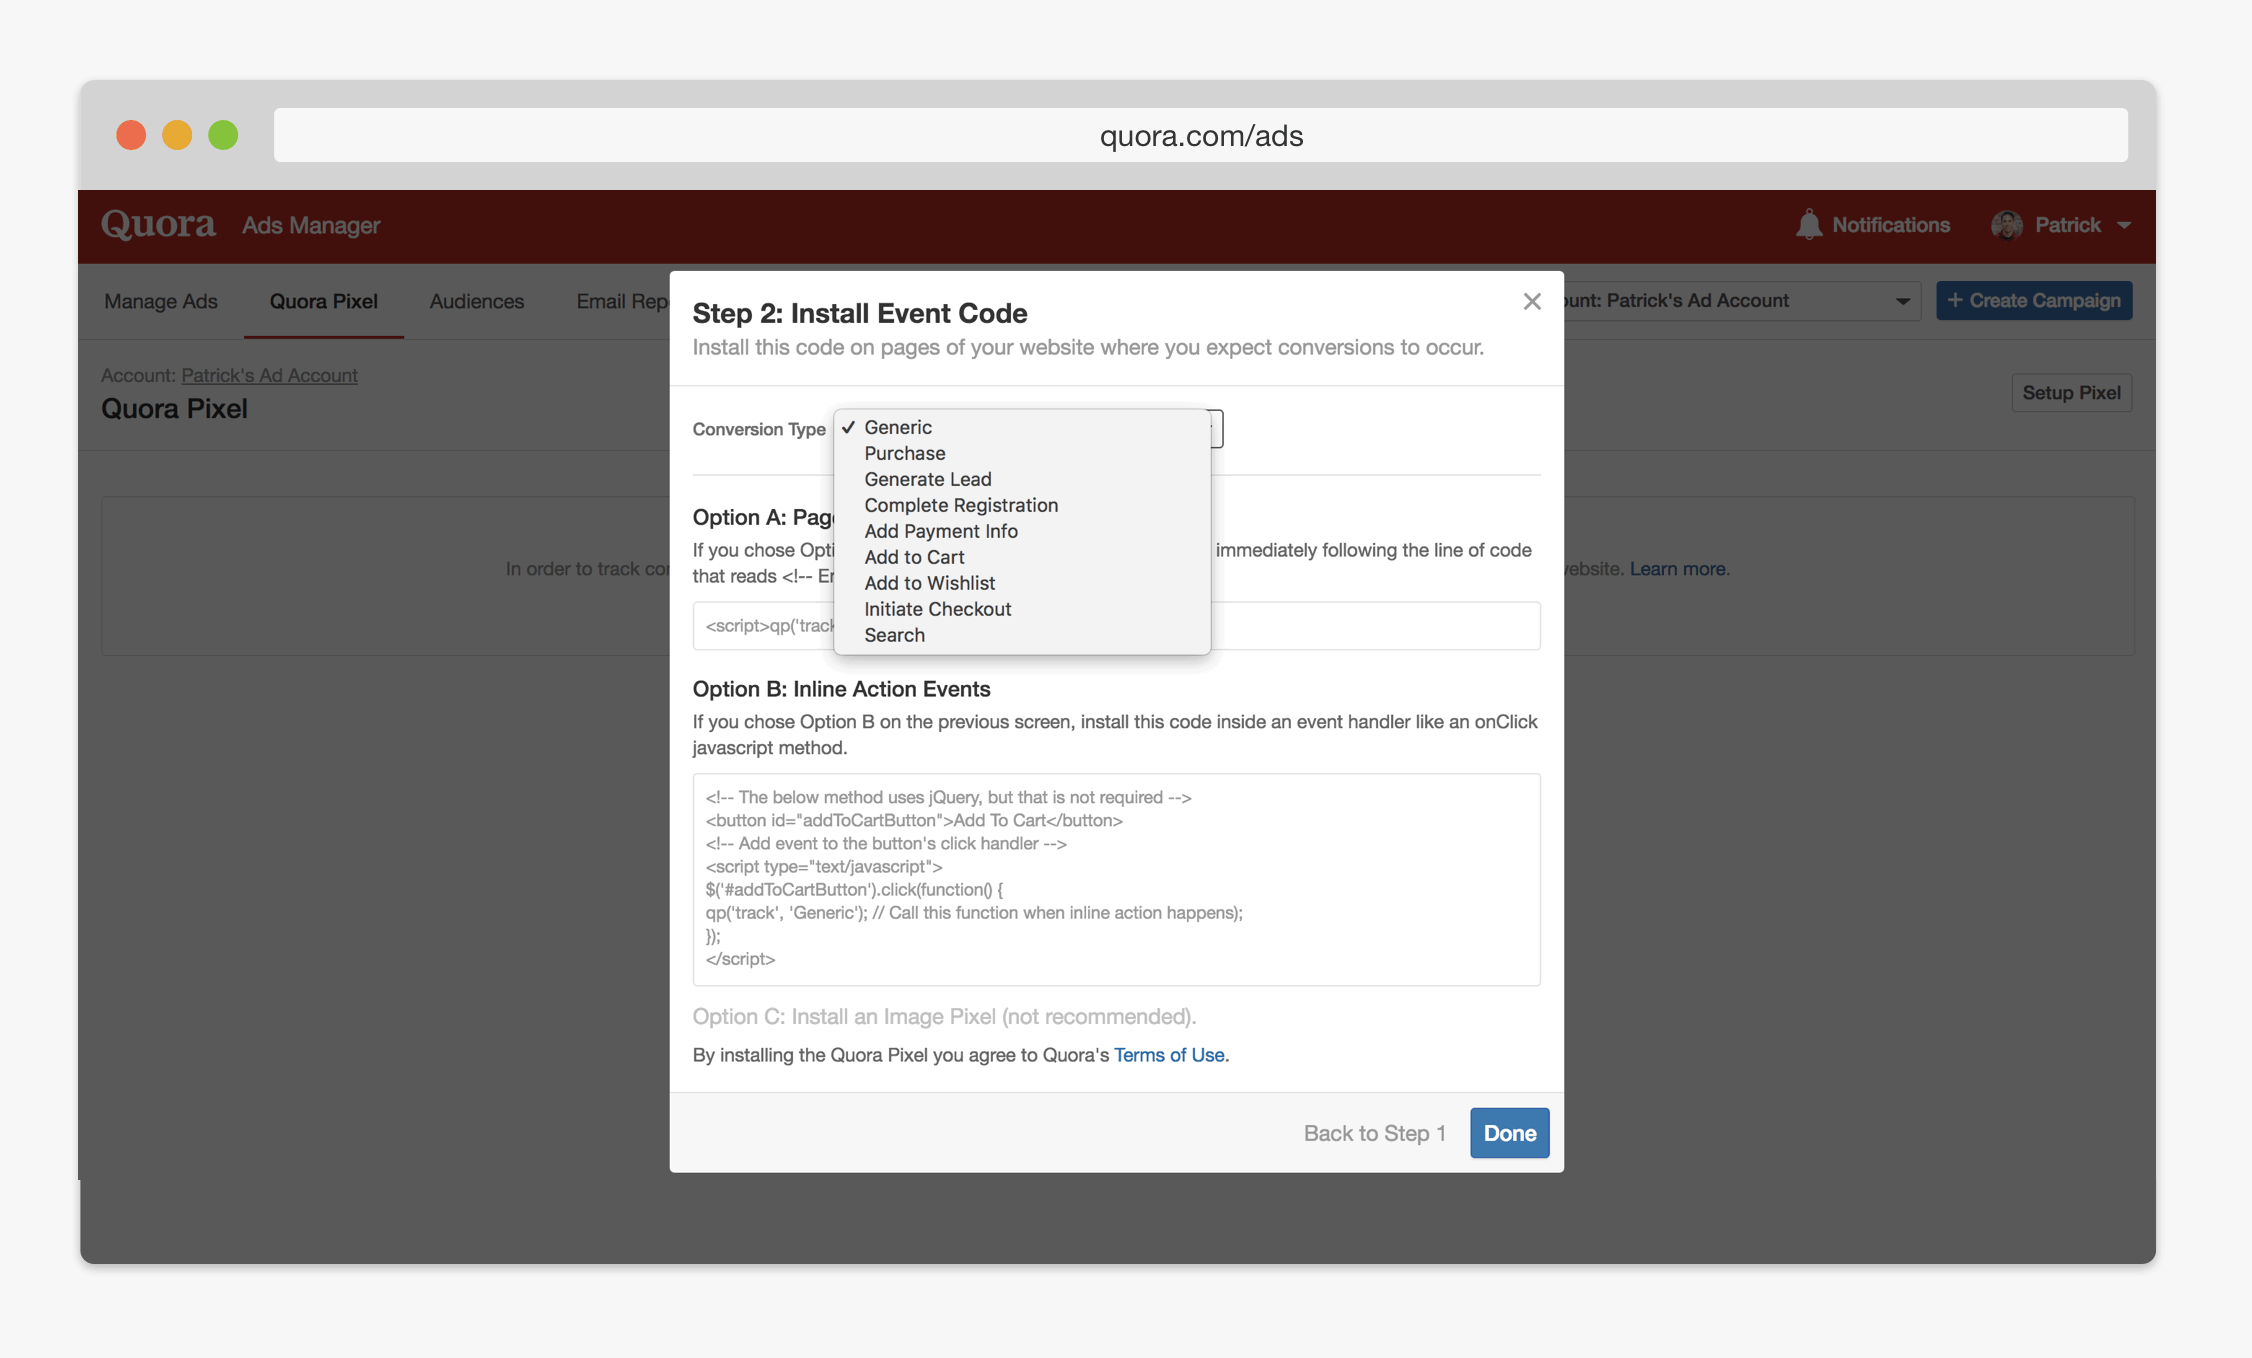2252x1358 pixels.
Task: Pick Initiate Checkout conversion type
Action: 1021,609
